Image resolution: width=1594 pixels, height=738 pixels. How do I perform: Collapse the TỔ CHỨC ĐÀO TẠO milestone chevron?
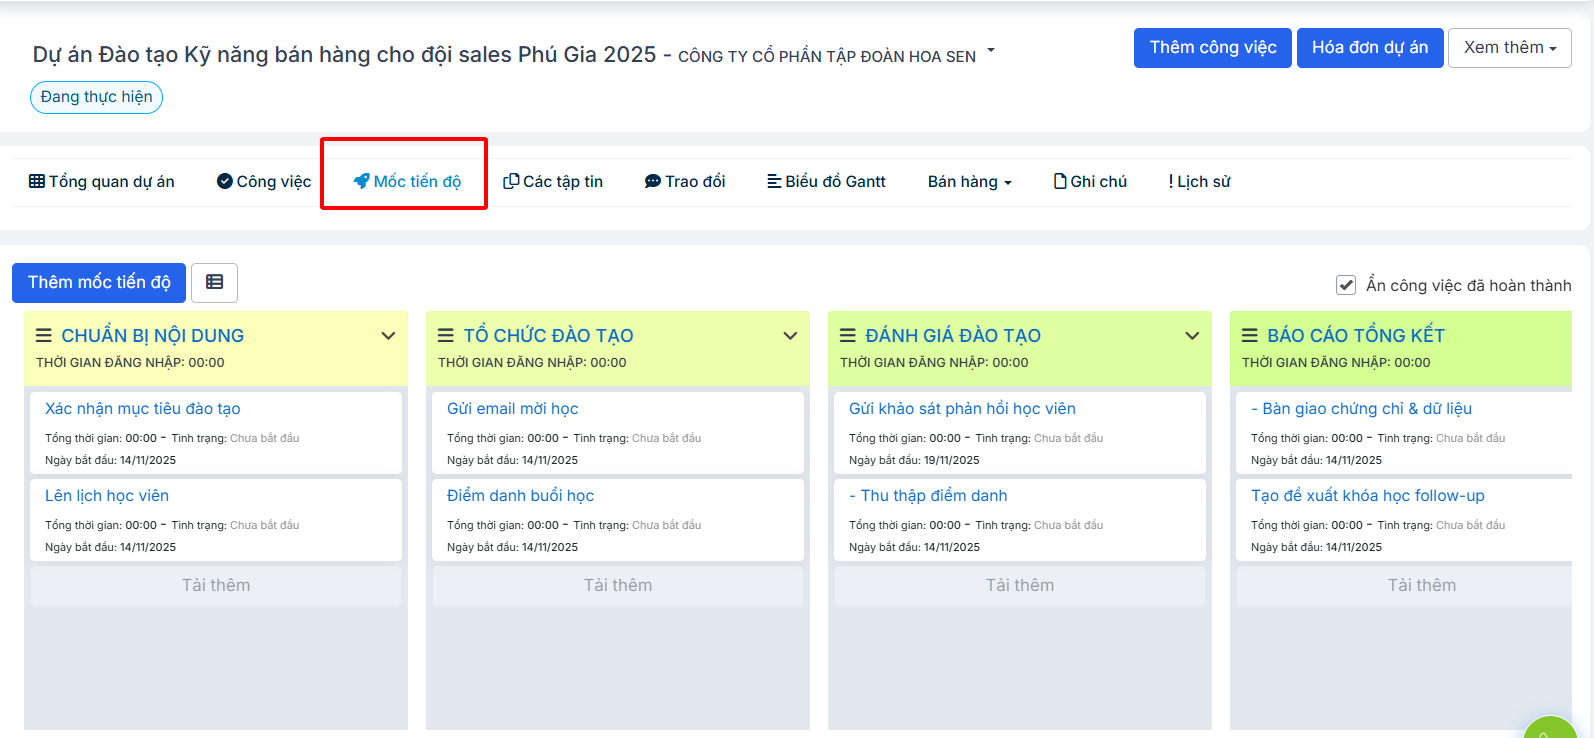pyautogui.click(x=790, y=336)
